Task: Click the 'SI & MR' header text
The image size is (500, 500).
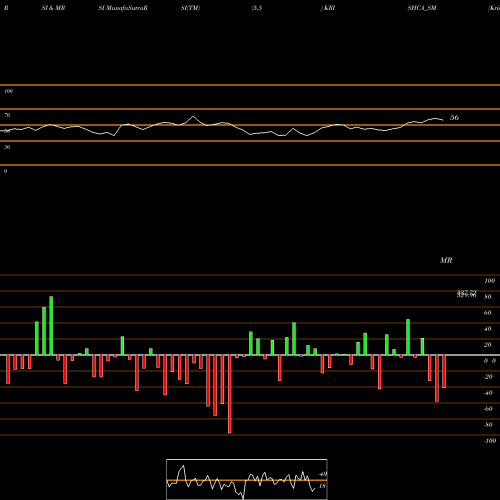Action: pos(53,8)
